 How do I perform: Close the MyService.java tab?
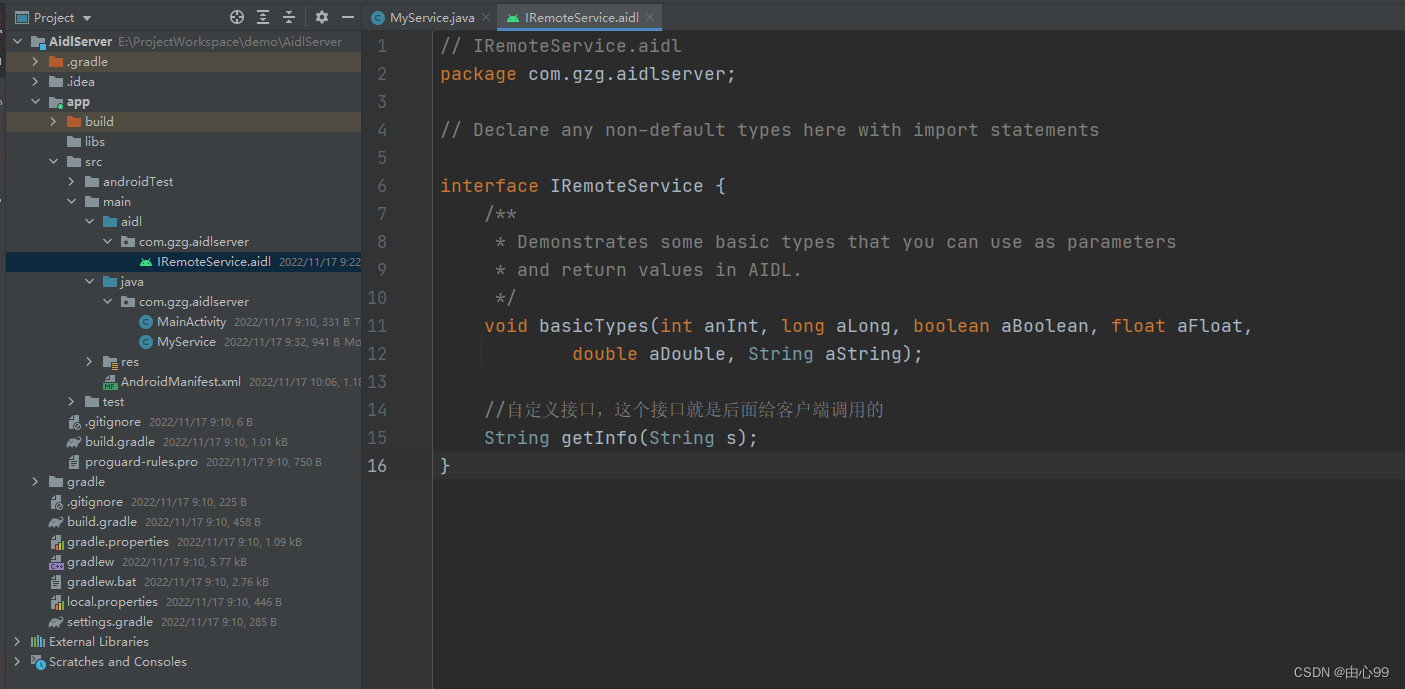tap(486, 18)
